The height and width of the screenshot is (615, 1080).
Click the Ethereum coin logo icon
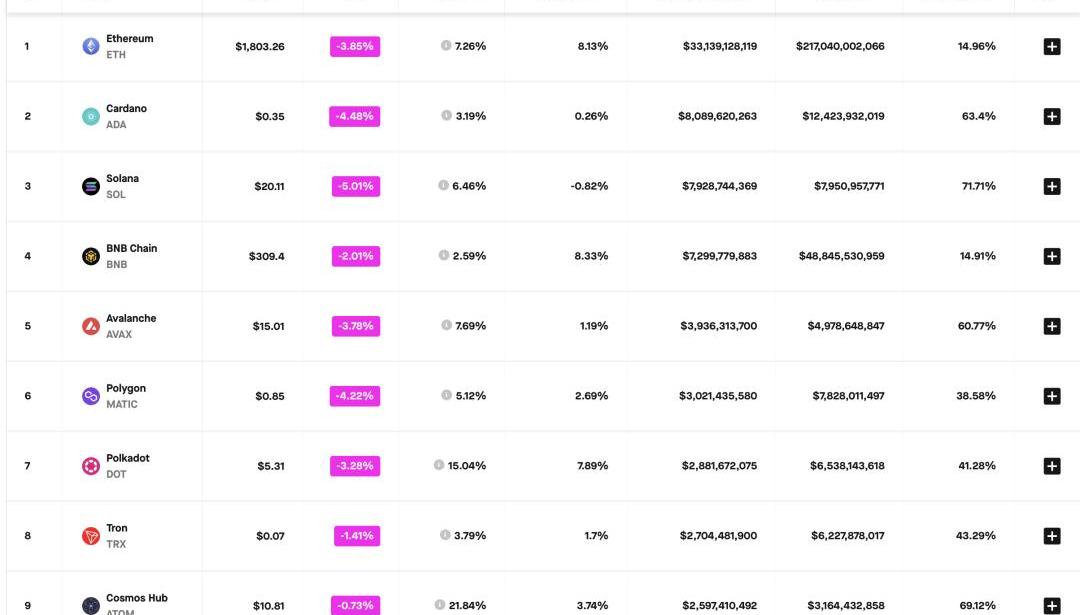pyautogui.click(x=91, y=46)
